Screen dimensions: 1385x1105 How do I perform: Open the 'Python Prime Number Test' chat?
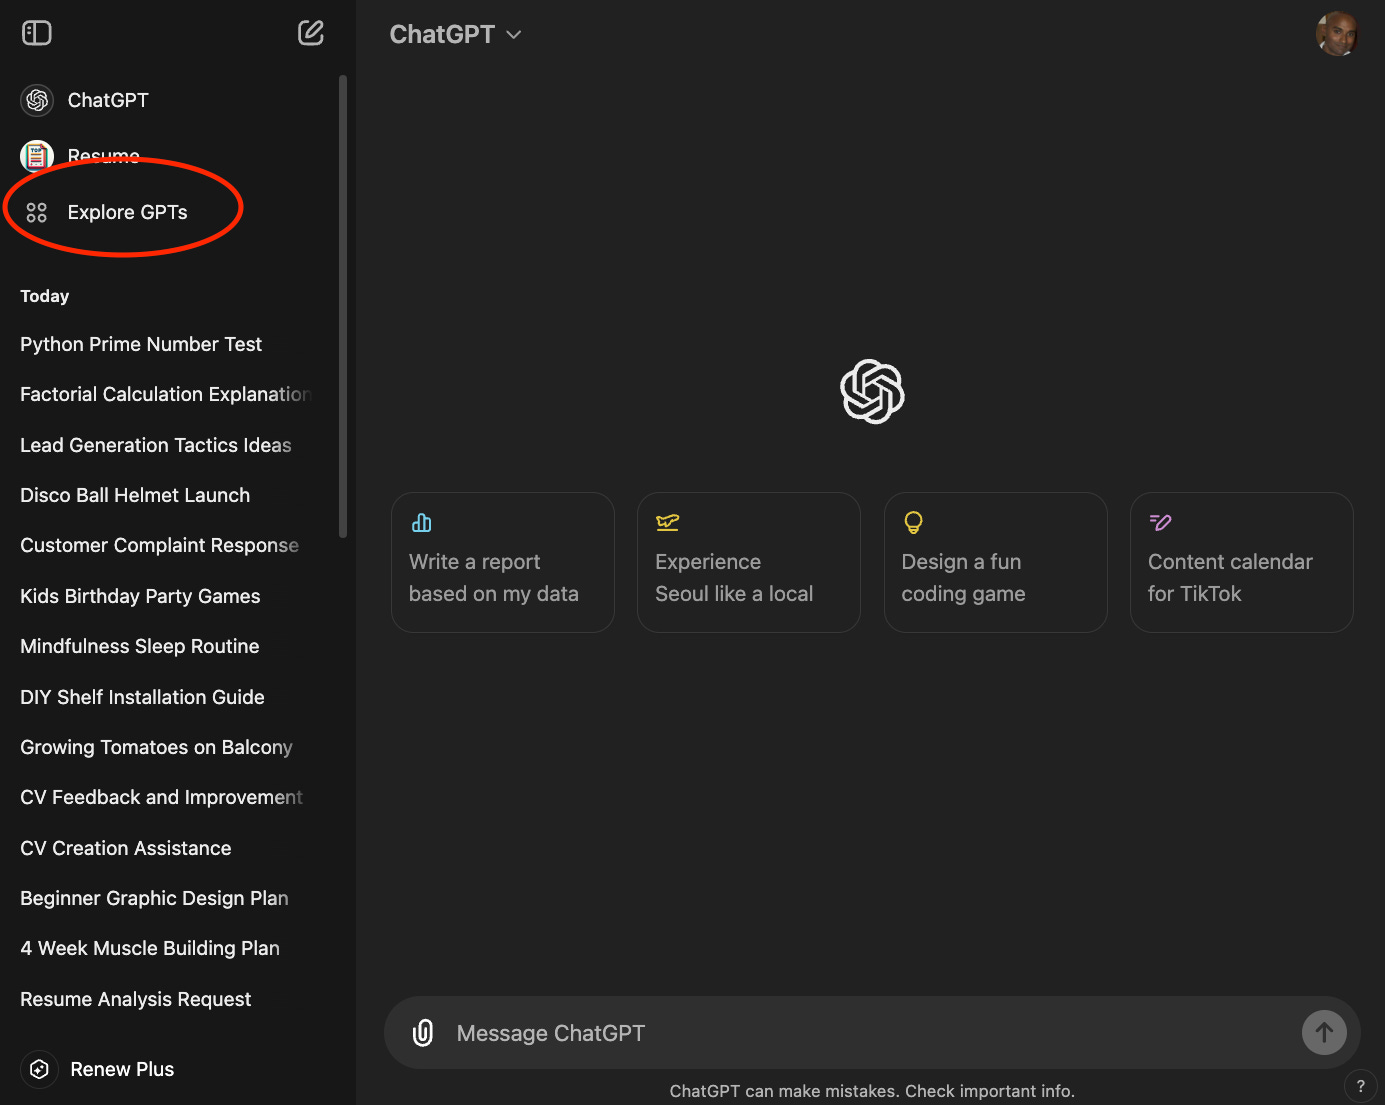click(141, 344)
